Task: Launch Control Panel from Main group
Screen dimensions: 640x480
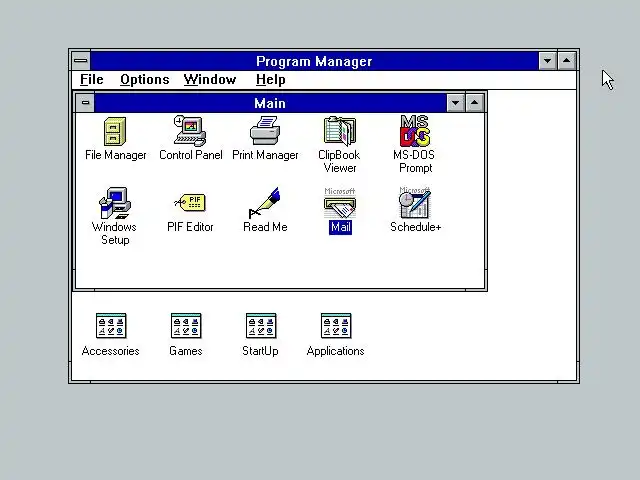Action: pos(190,131)
